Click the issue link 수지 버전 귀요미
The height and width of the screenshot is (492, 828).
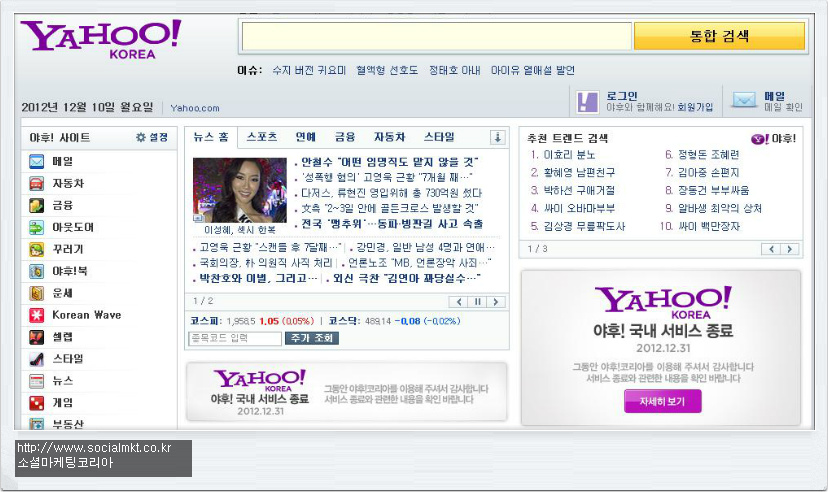[x=309, y=70]
